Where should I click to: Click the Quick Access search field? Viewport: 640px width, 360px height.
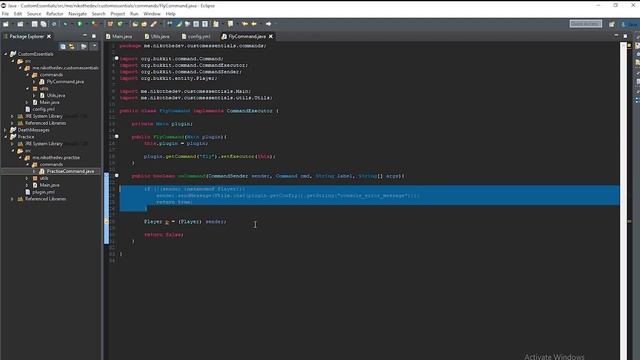[586, 24]
